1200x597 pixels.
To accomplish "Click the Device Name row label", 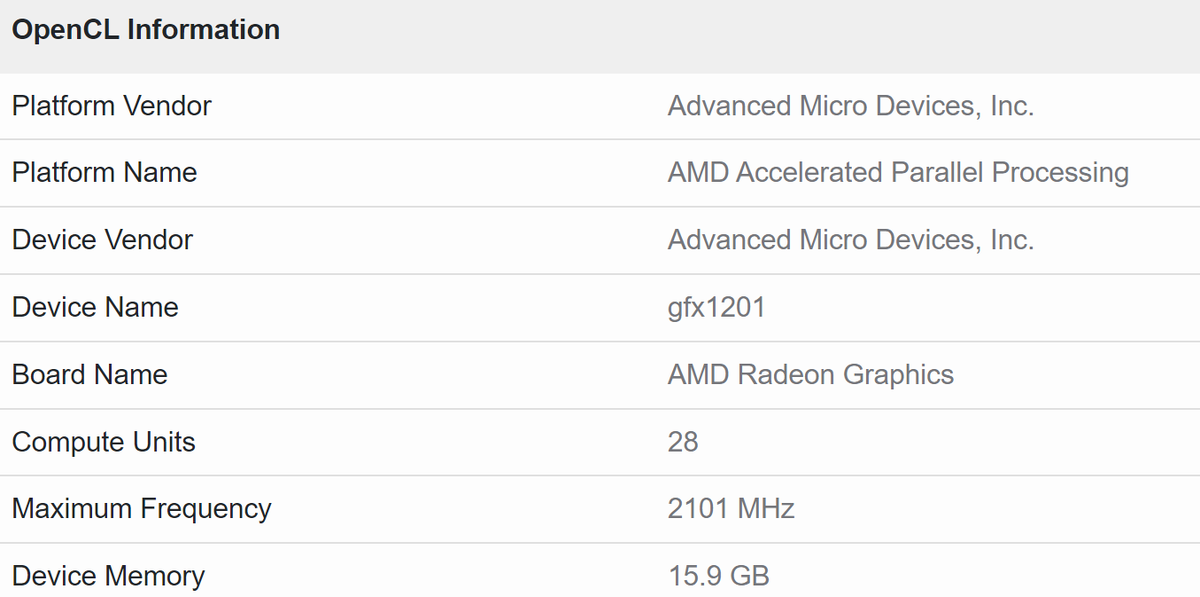I will point(95,307).
